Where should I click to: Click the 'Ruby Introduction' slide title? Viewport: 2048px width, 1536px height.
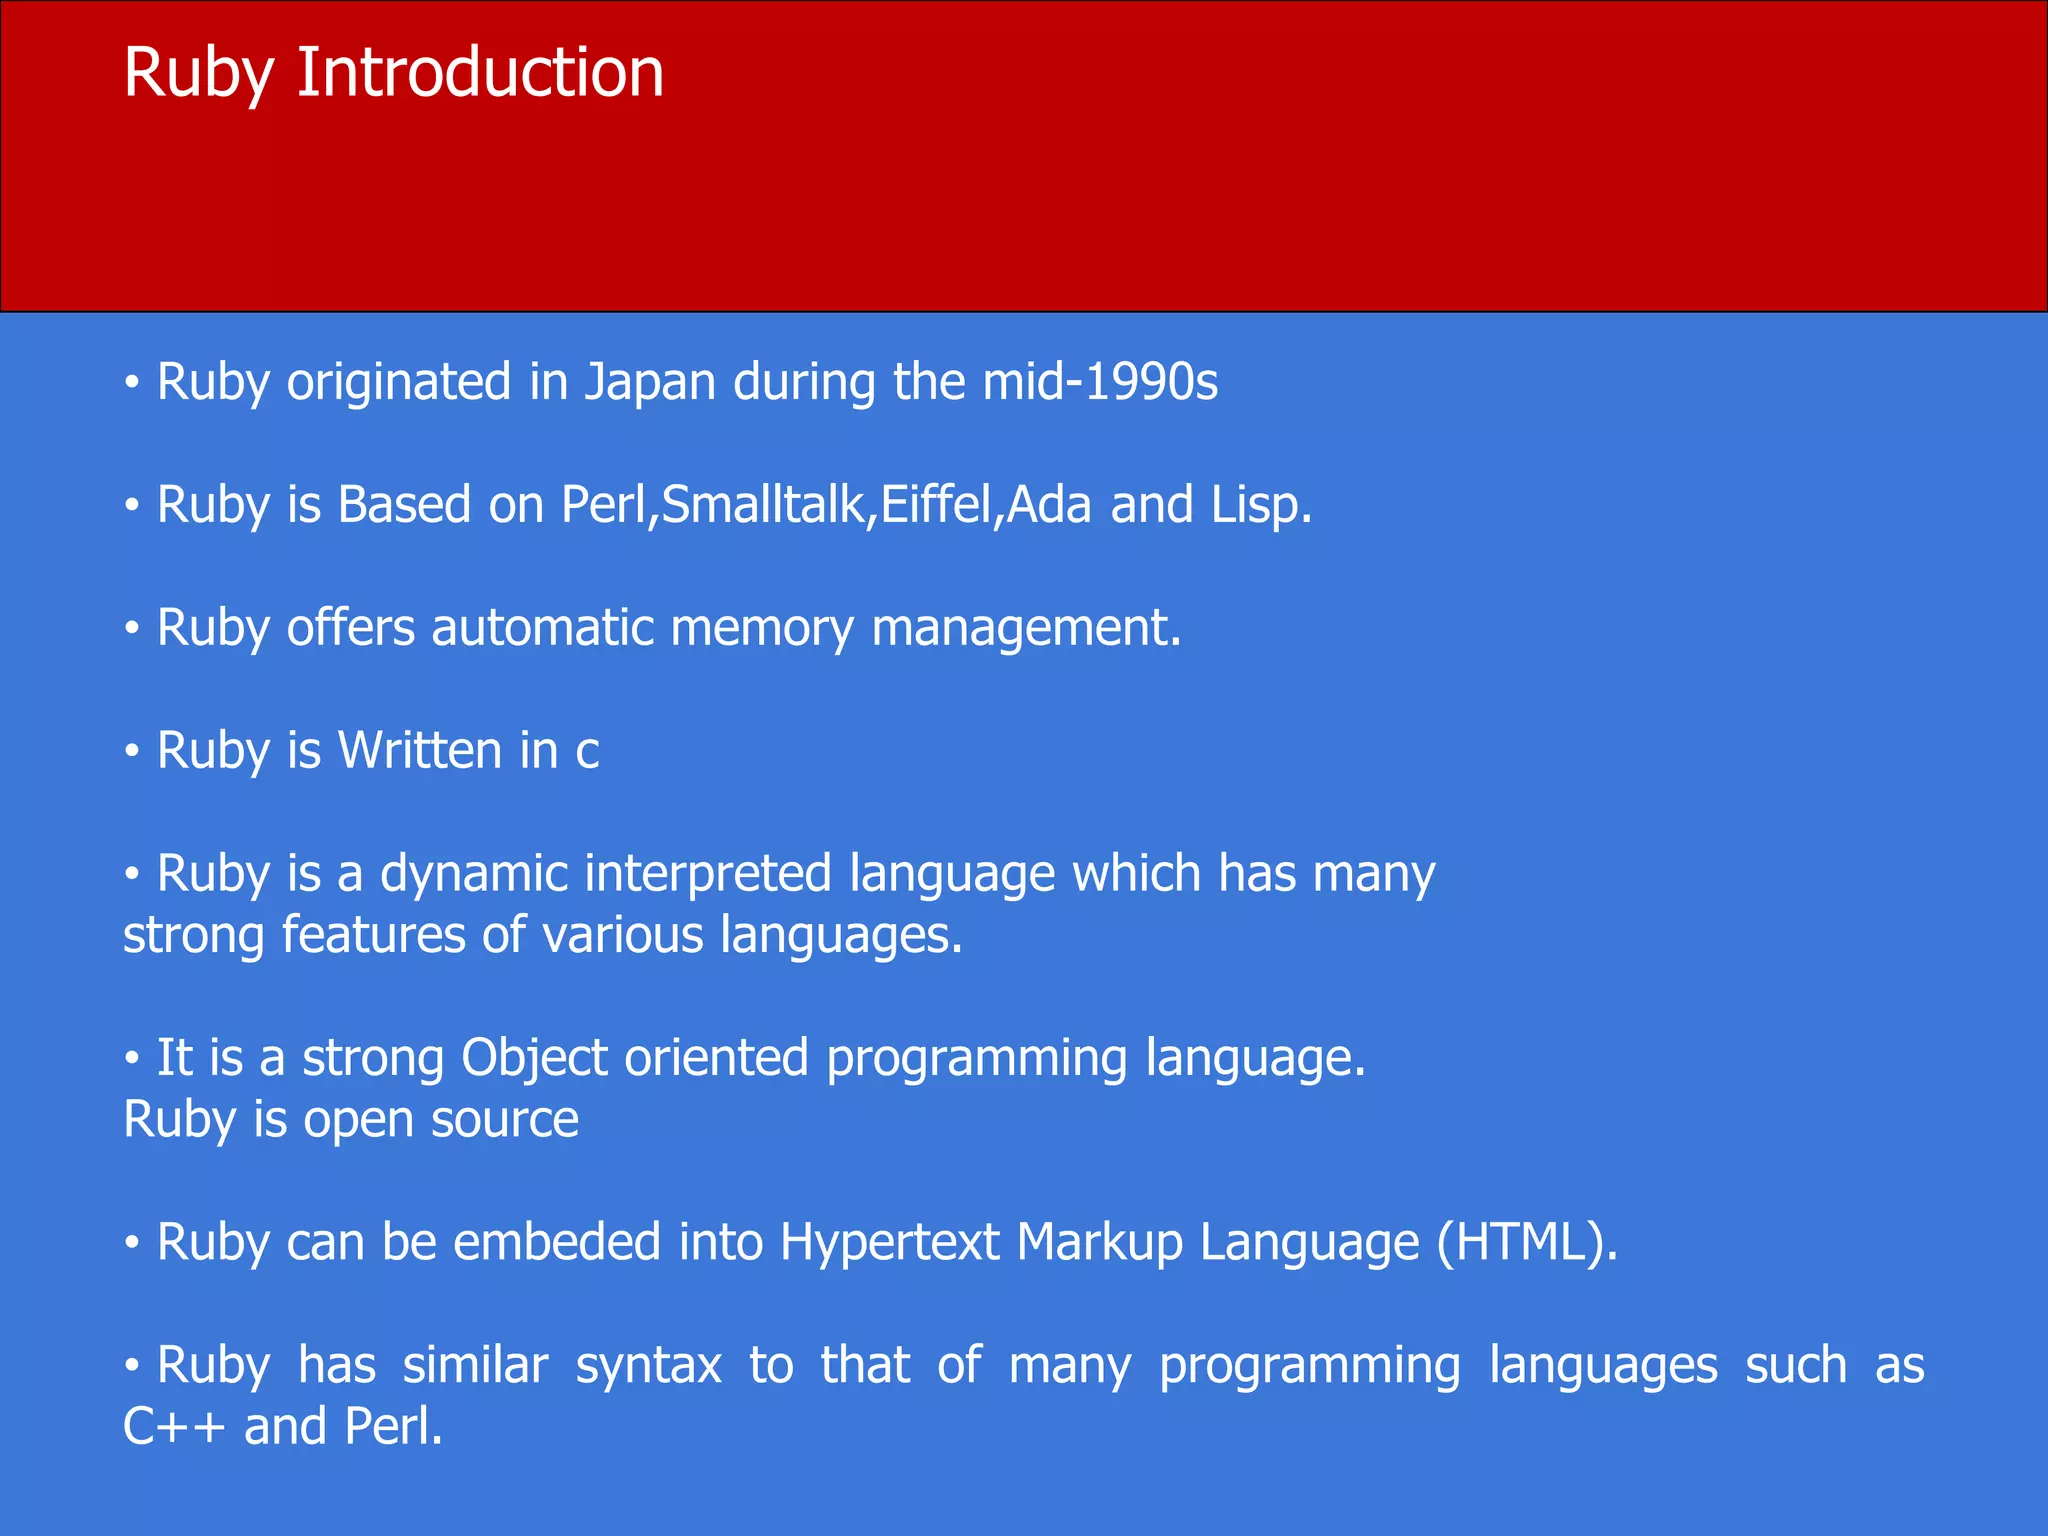pyautogui.click(x=393, y=74)
